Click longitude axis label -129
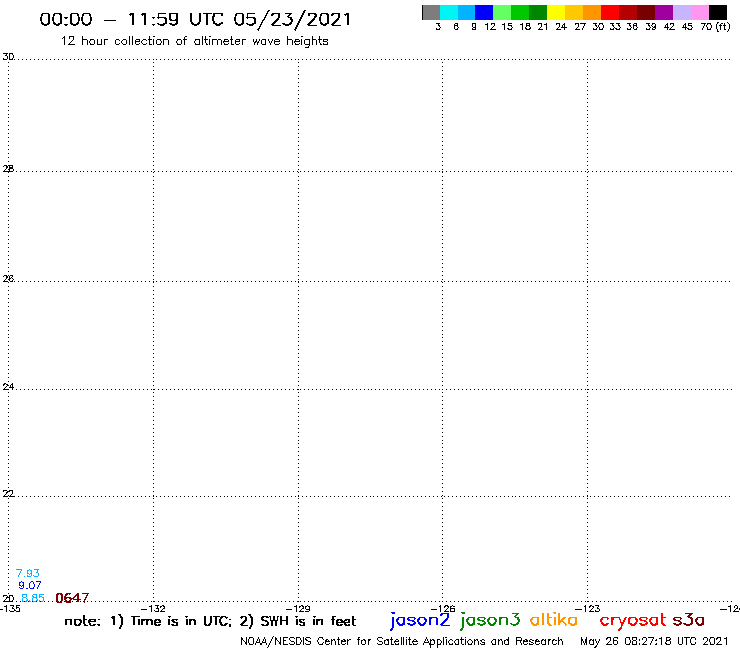 pos(298,608)
